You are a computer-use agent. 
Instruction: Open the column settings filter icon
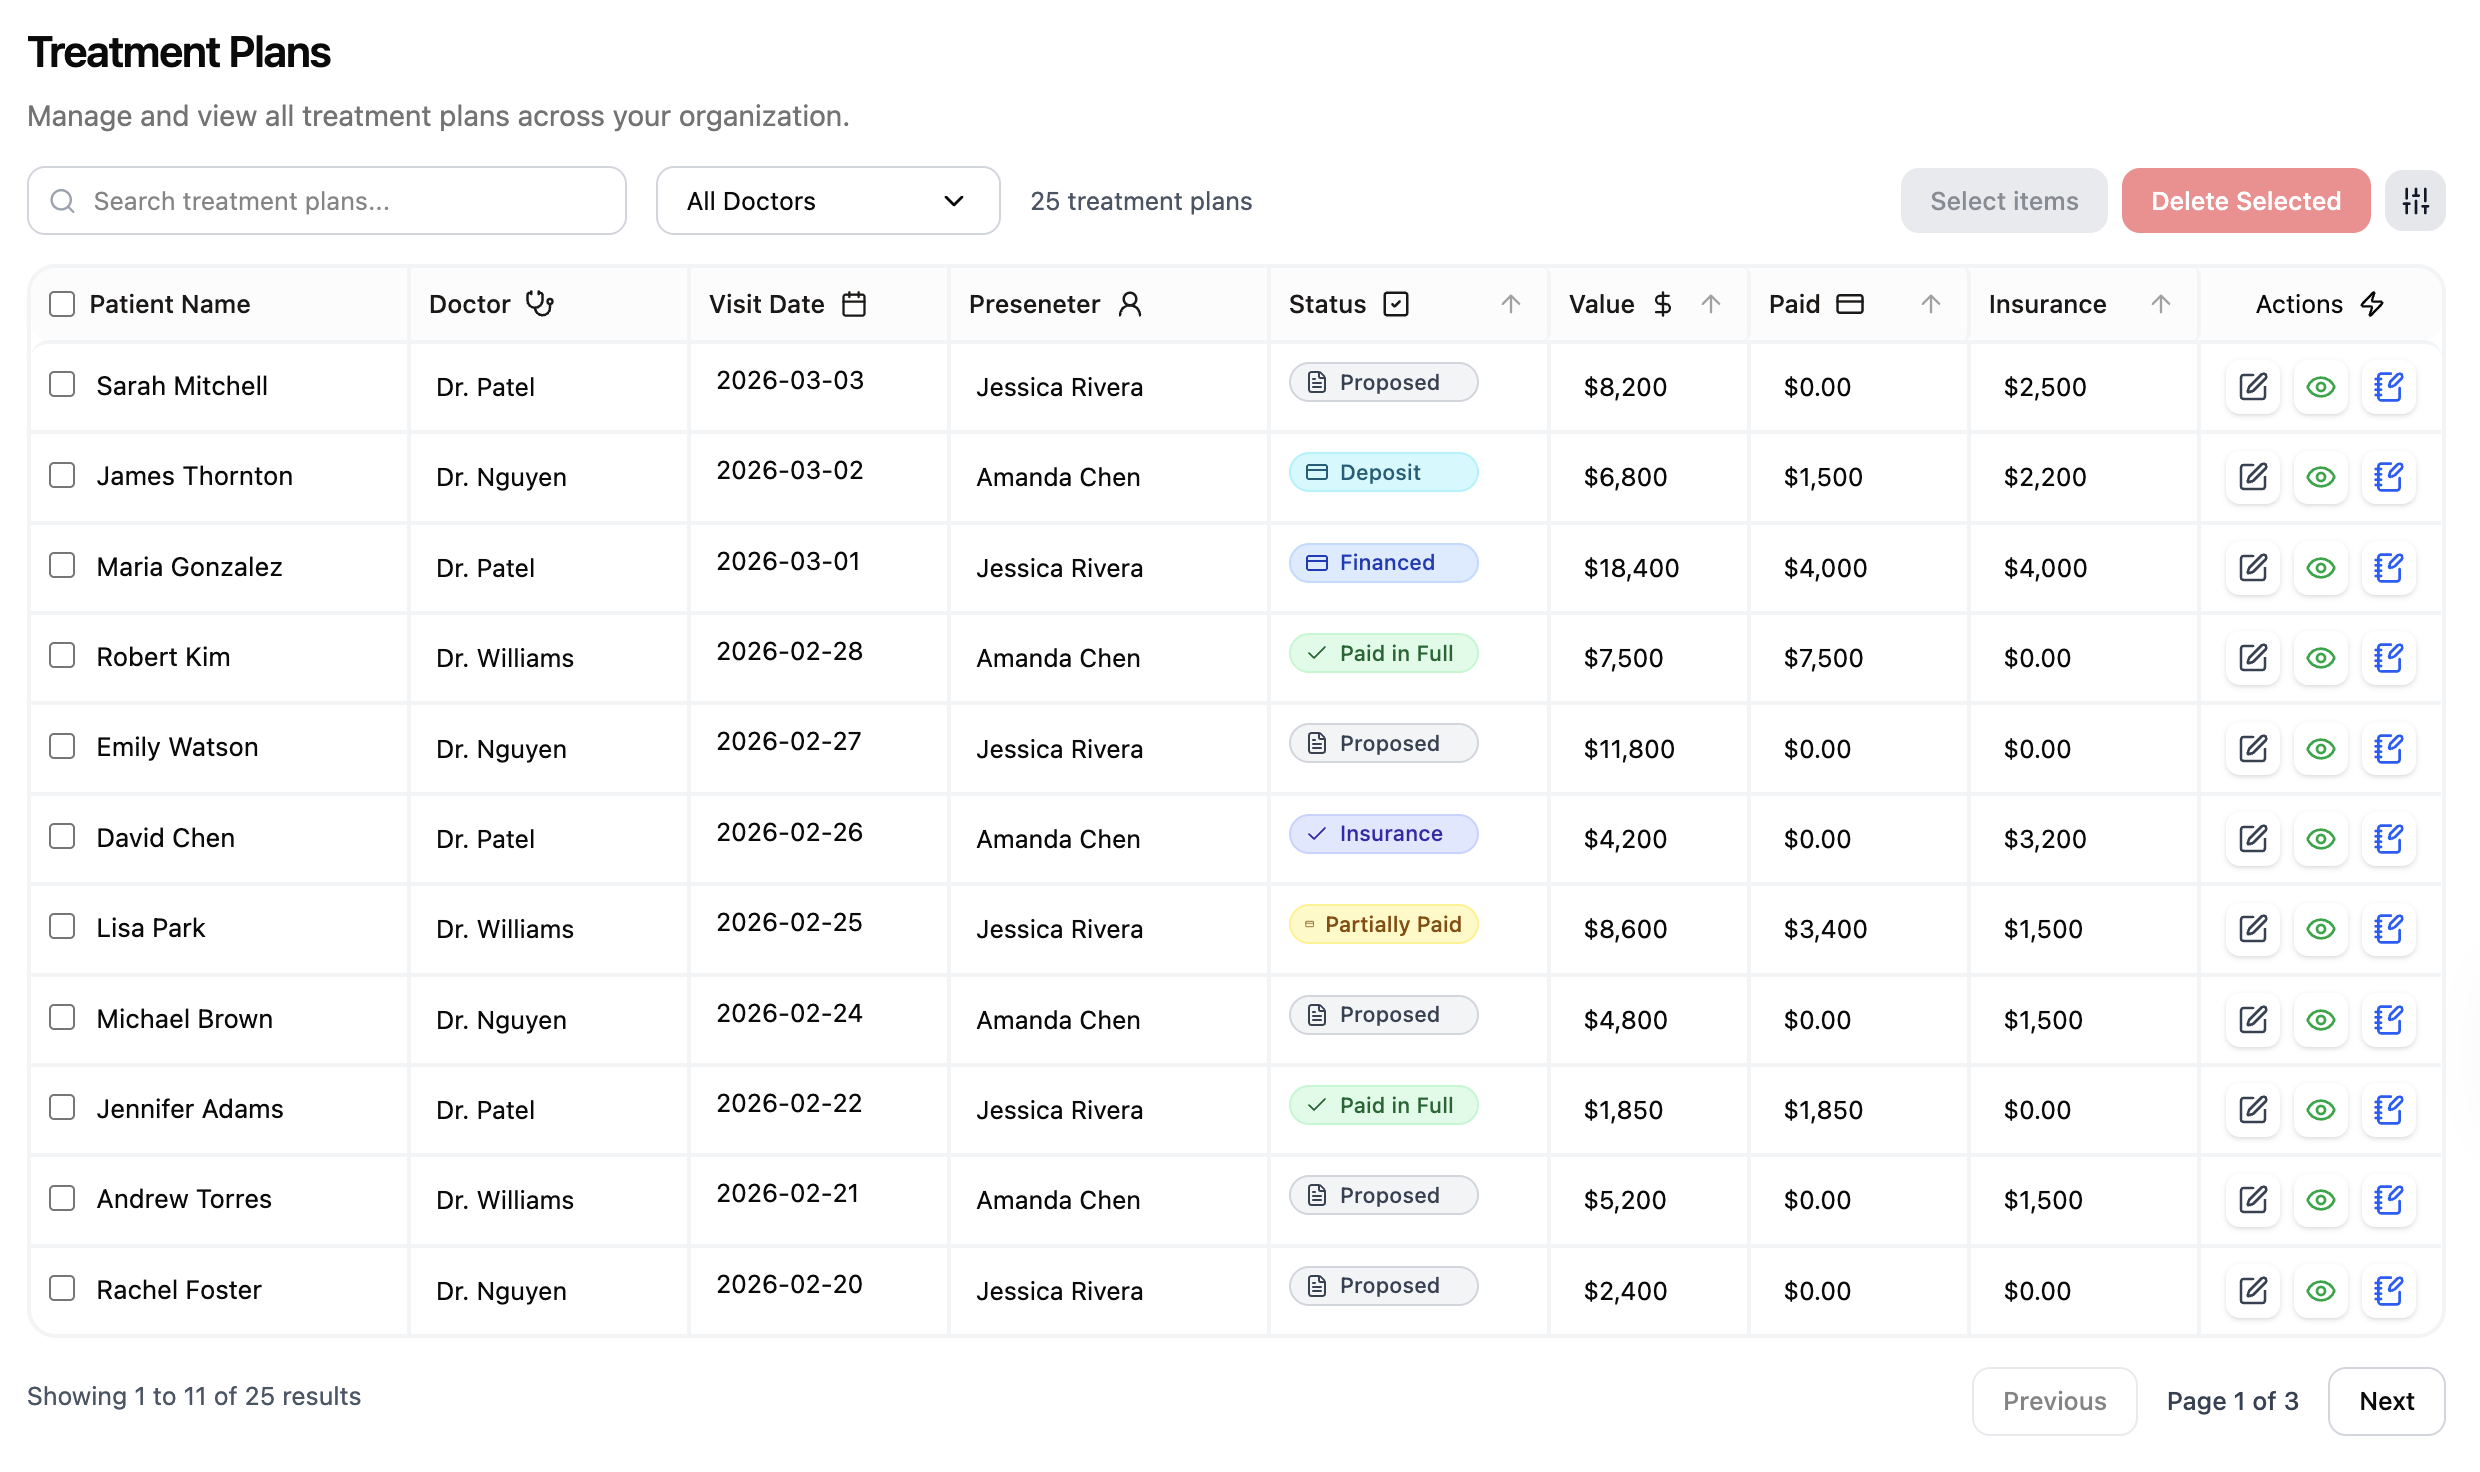point(2416,200)
